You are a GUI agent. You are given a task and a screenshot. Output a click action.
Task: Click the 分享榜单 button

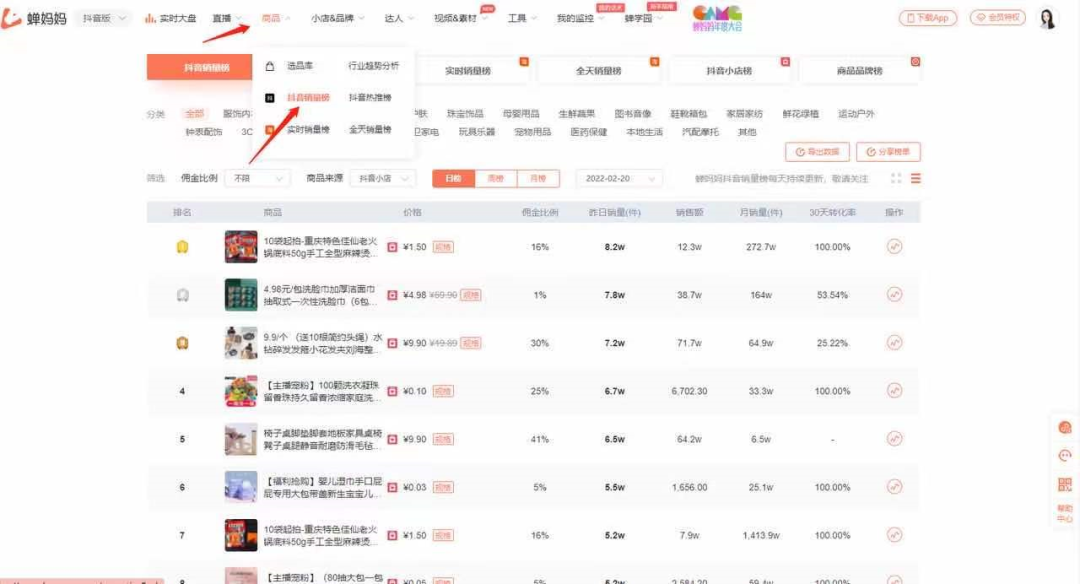[889, 152]
